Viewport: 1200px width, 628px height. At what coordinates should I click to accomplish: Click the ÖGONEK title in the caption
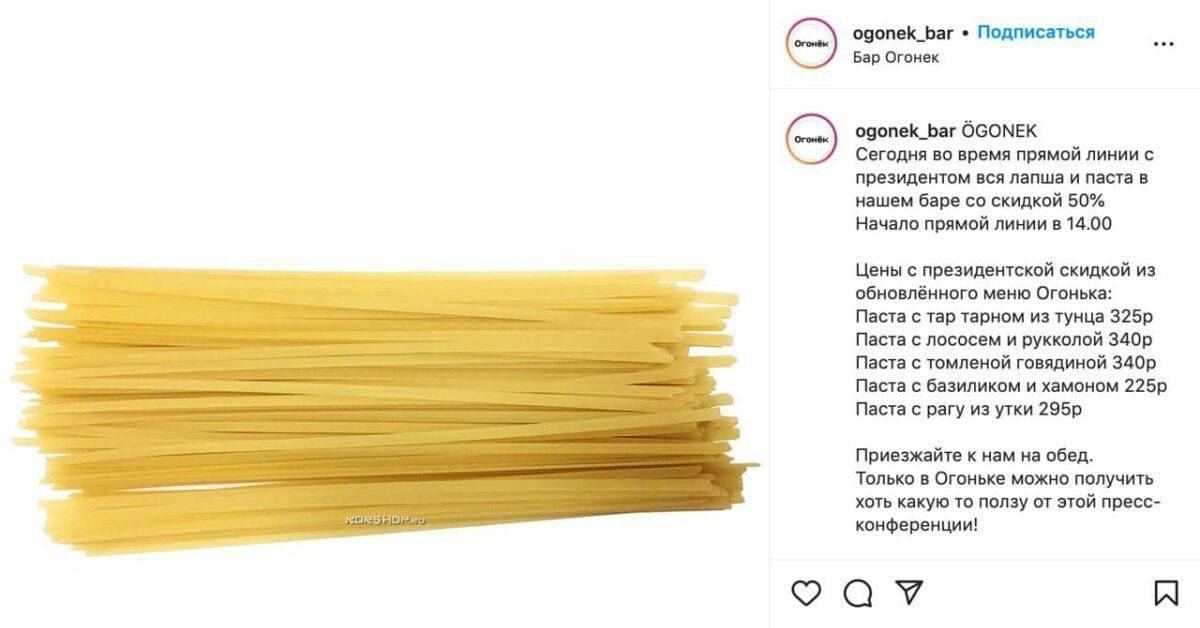point(1000,131)
